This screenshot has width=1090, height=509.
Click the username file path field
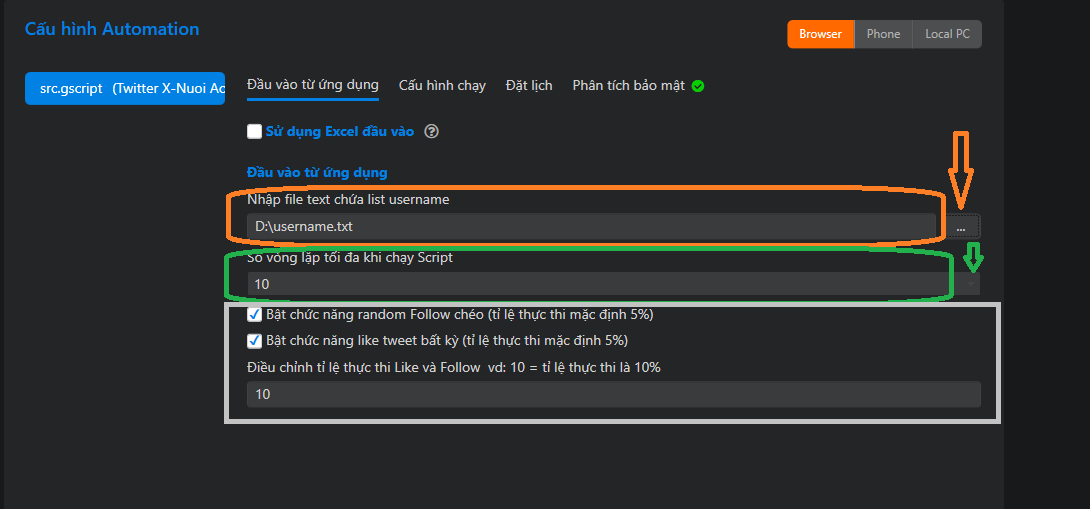[x=590, y=227]
